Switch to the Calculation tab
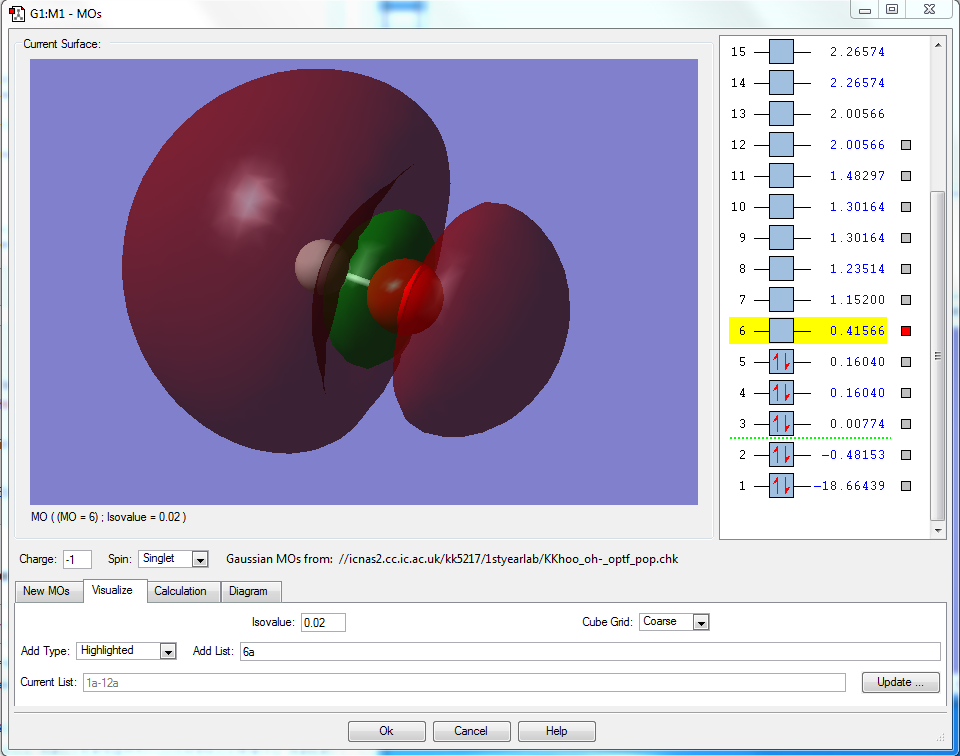Image resolution: width=960 pixels, height=756 pixels. [x=180, y=591]
